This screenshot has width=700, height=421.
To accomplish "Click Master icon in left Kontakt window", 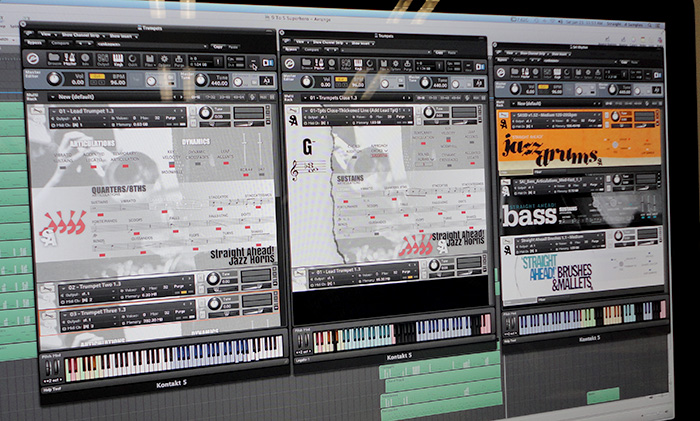I will (x=70, y=58).
